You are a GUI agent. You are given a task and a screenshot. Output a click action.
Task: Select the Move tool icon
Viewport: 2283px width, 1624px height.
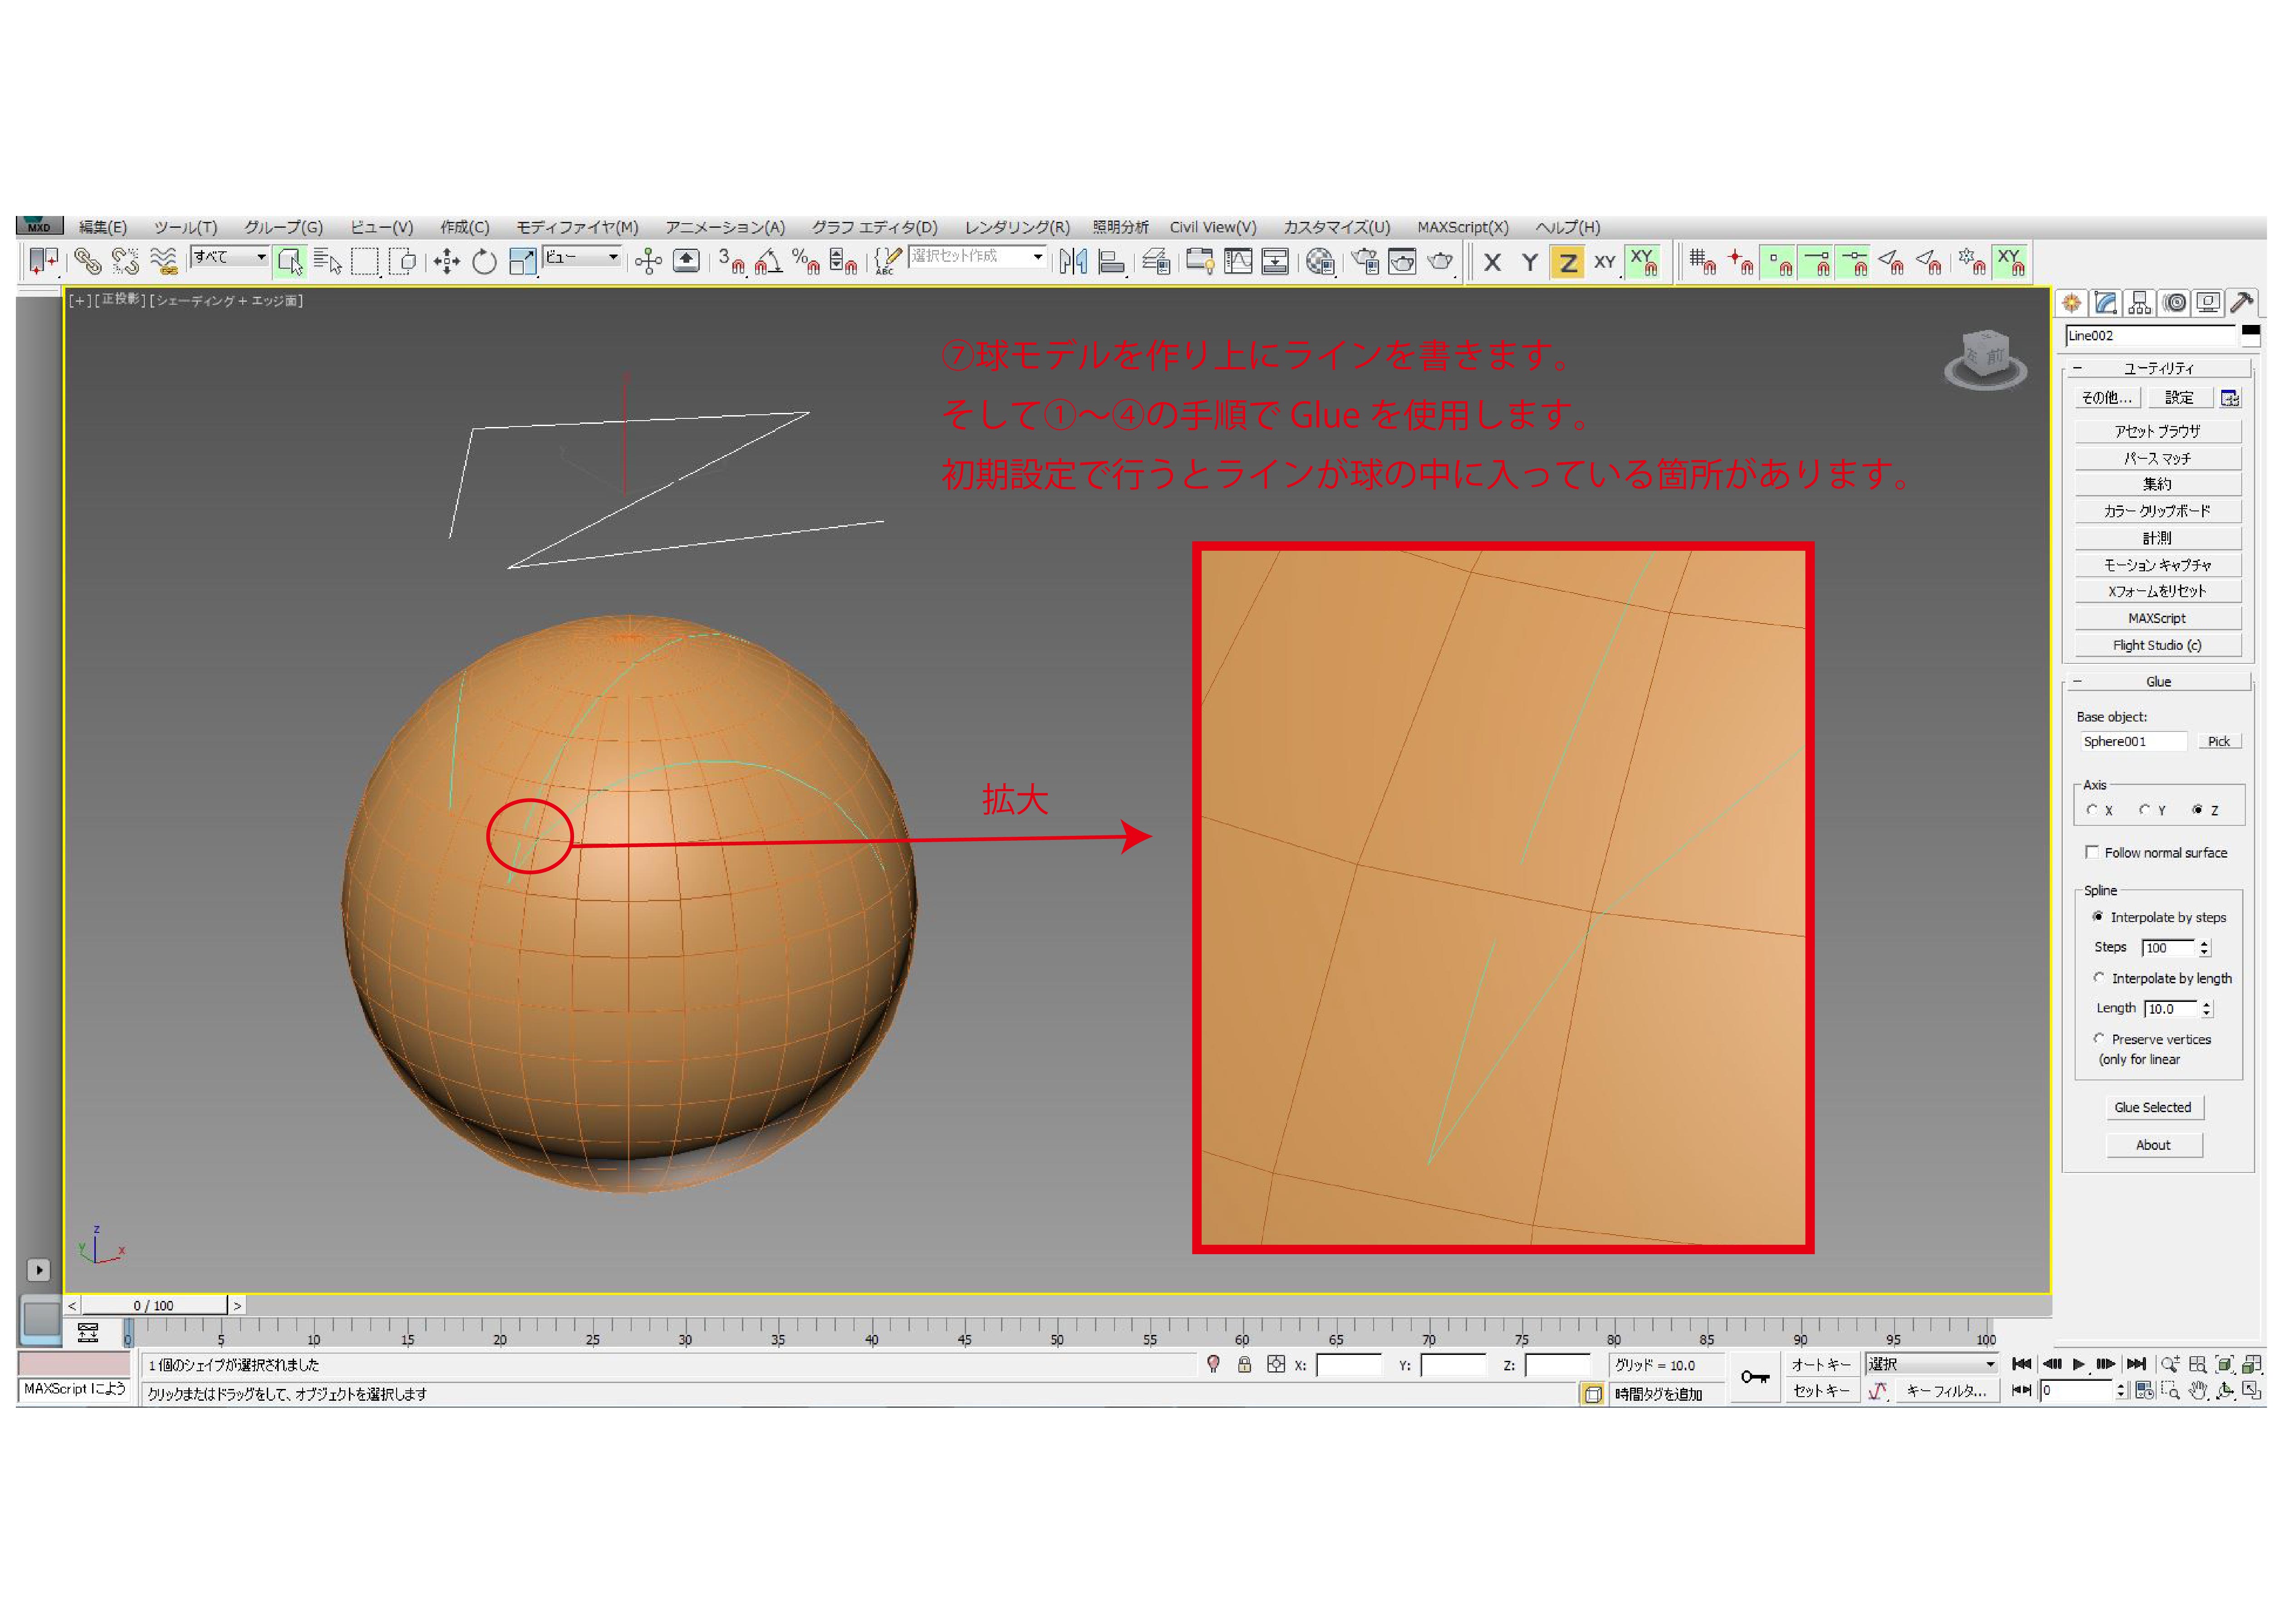pyautogui.click(x=446, y=262)
